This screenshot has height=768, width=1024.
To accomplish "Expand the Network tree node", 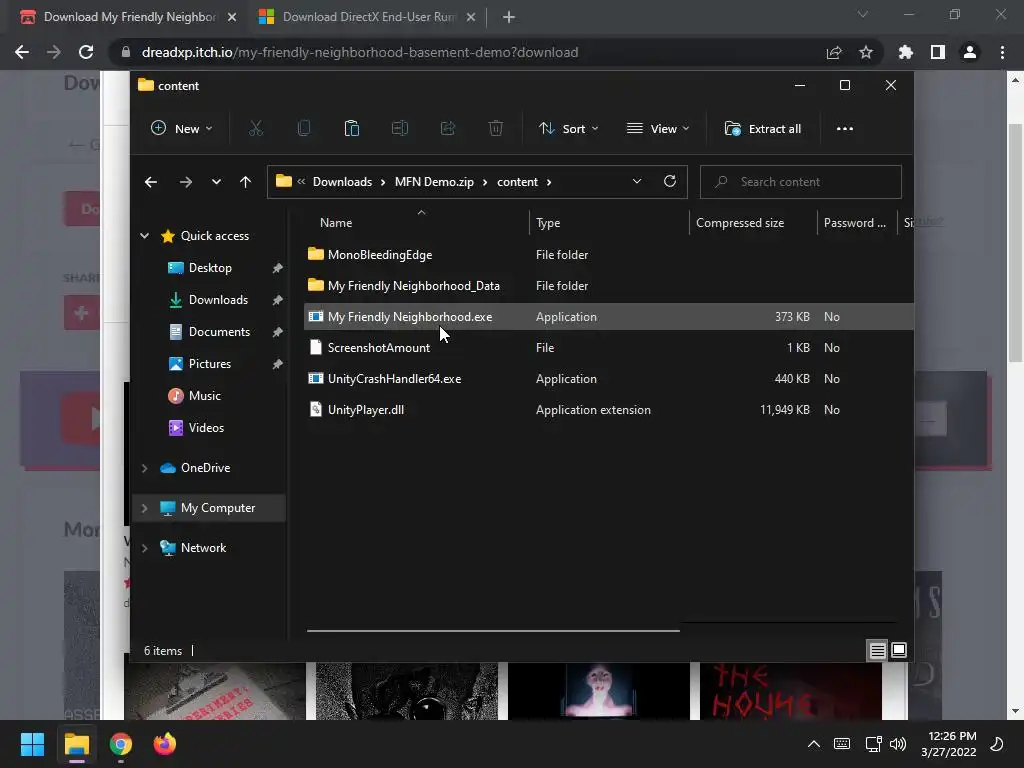I will point(144,548).
